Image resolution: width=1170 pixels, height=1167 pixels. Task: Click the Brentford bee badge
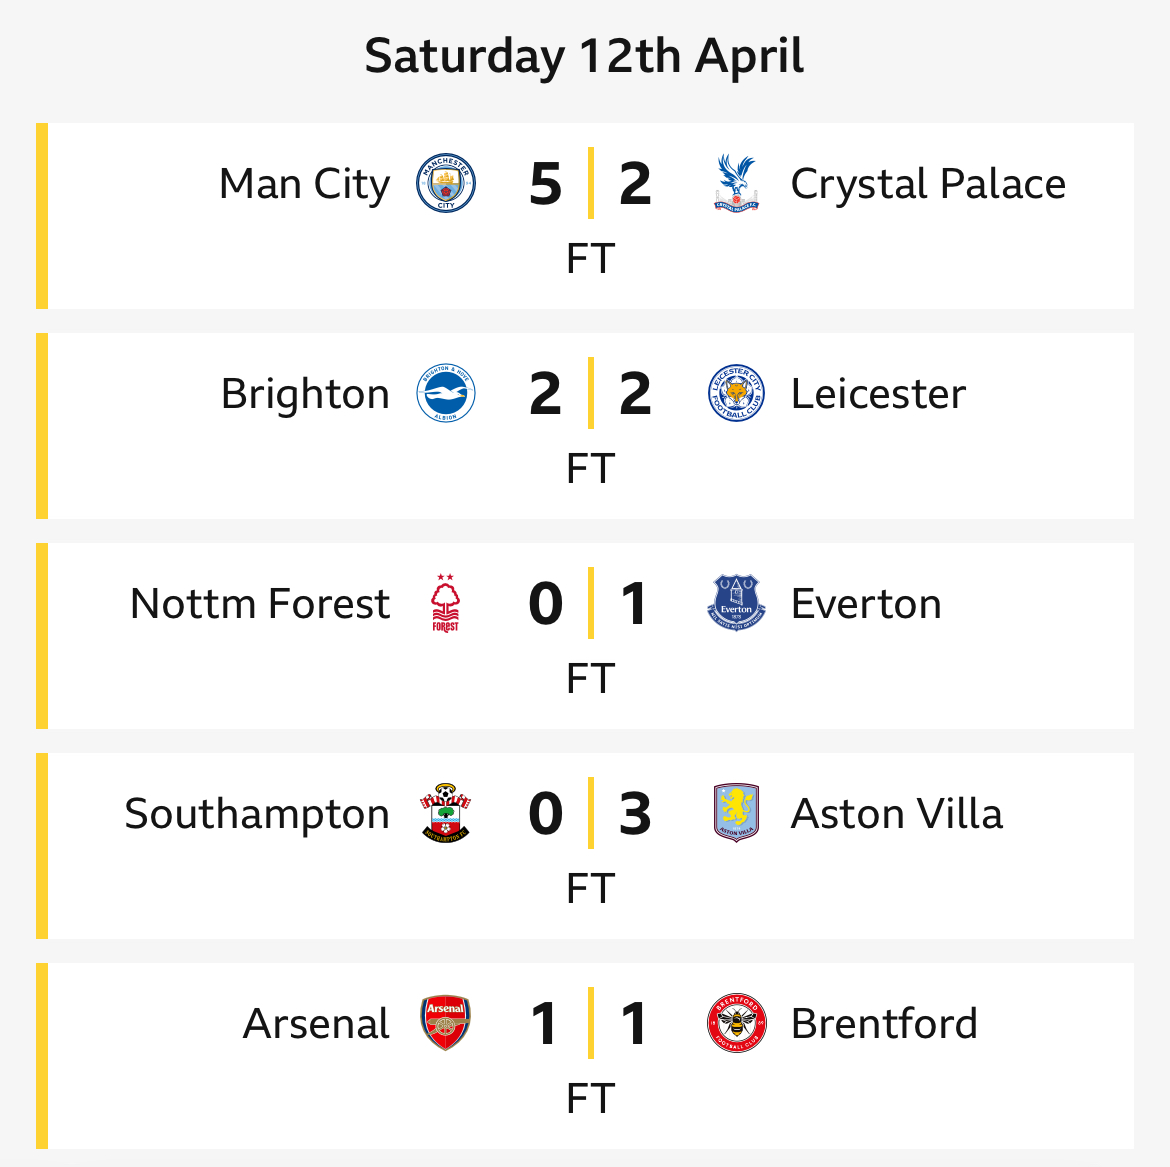(736, 1023)
